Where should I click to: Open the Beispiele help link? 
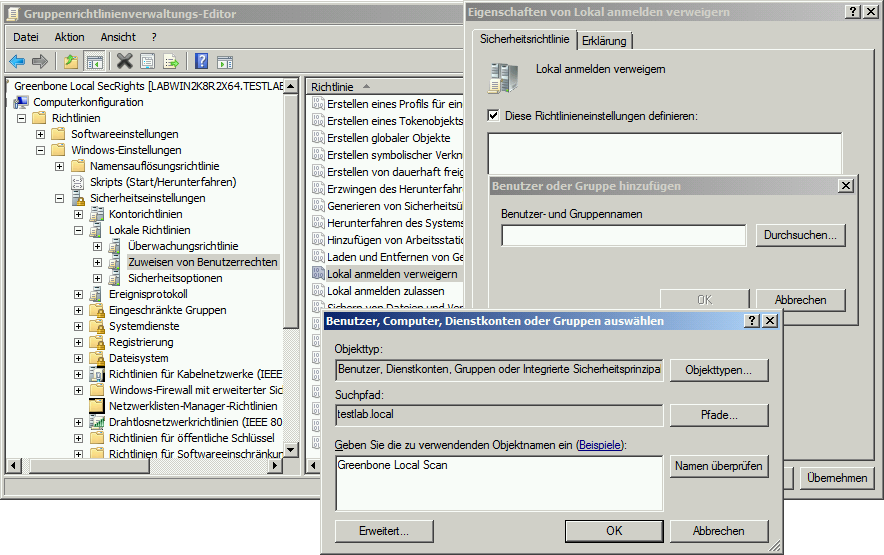pos(599,444)
